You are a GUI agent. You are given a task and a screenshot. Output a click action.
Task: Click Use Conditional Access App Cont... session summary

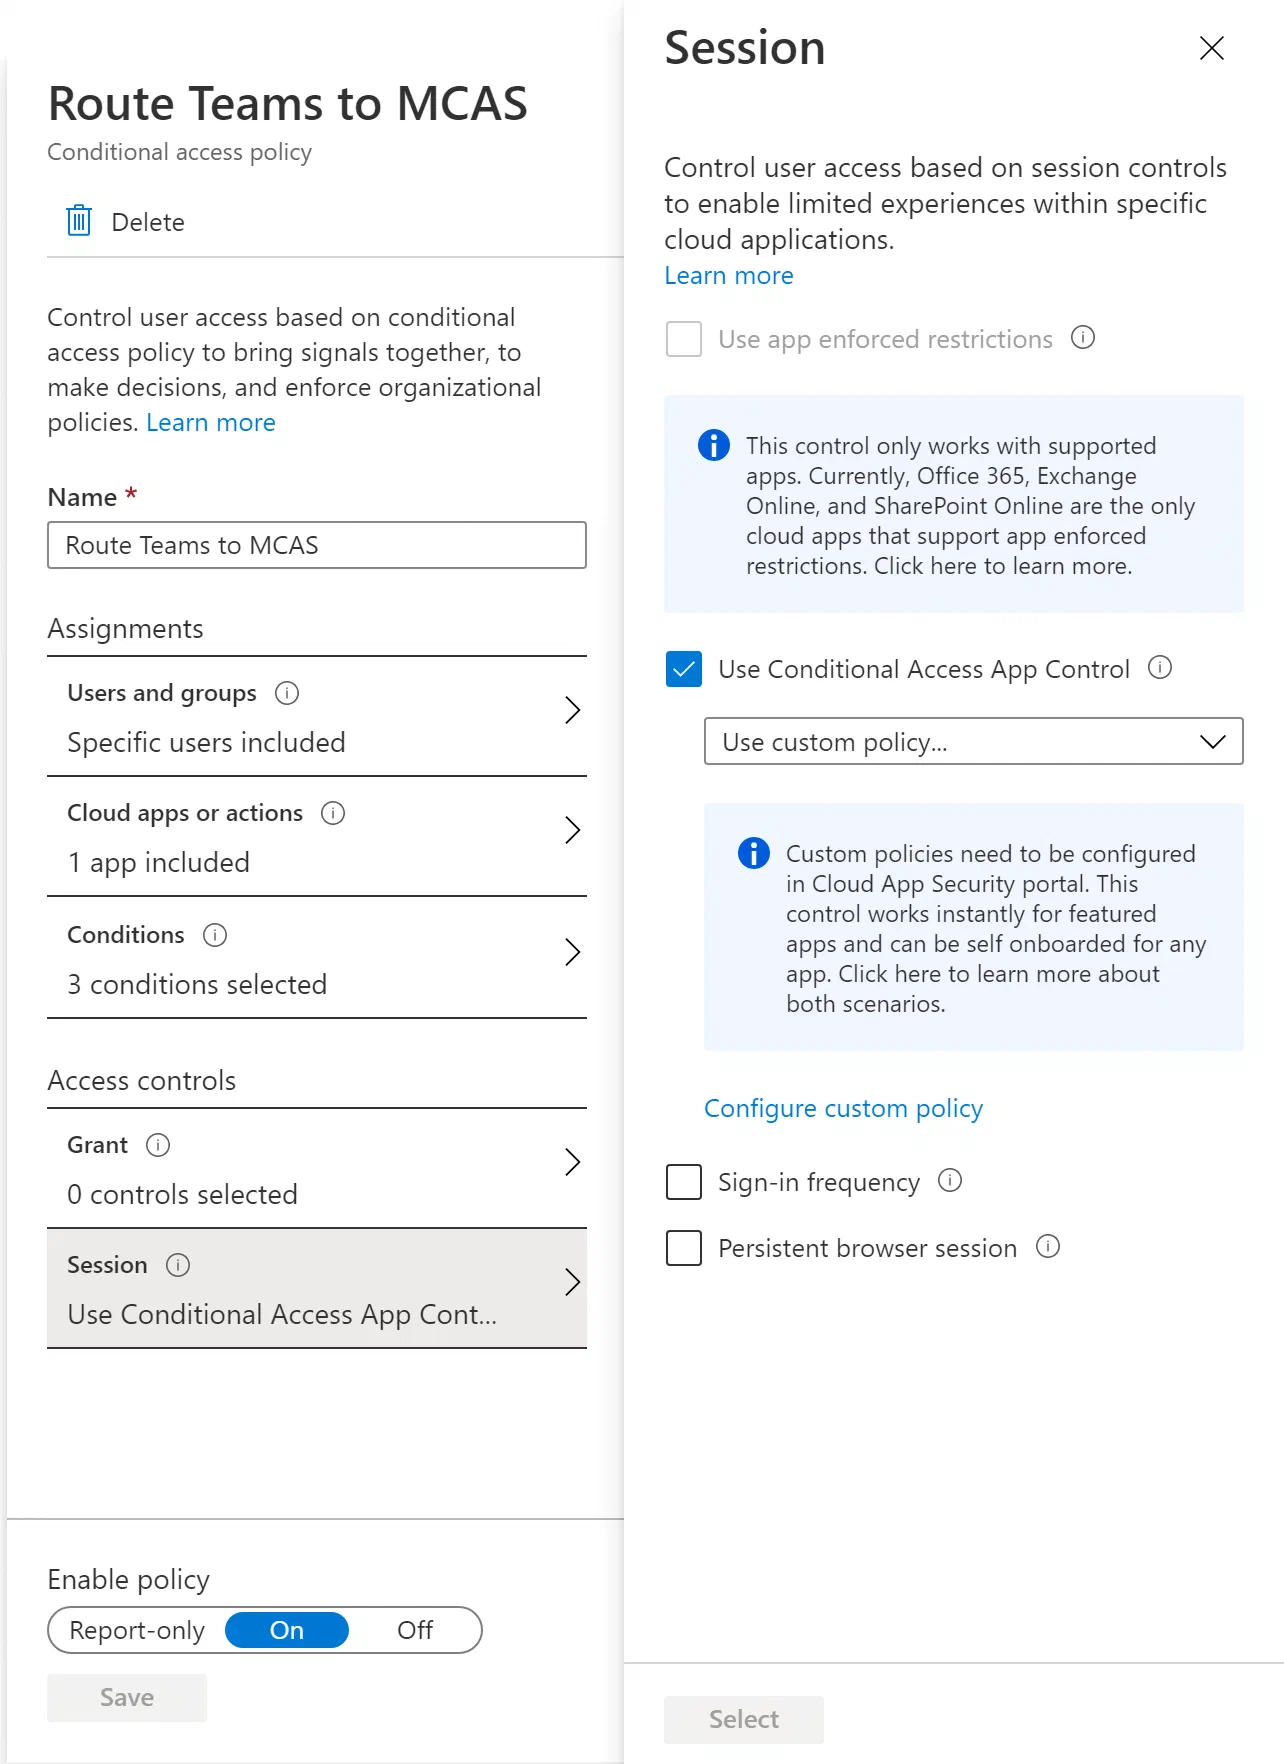(x=282, y=1314)
